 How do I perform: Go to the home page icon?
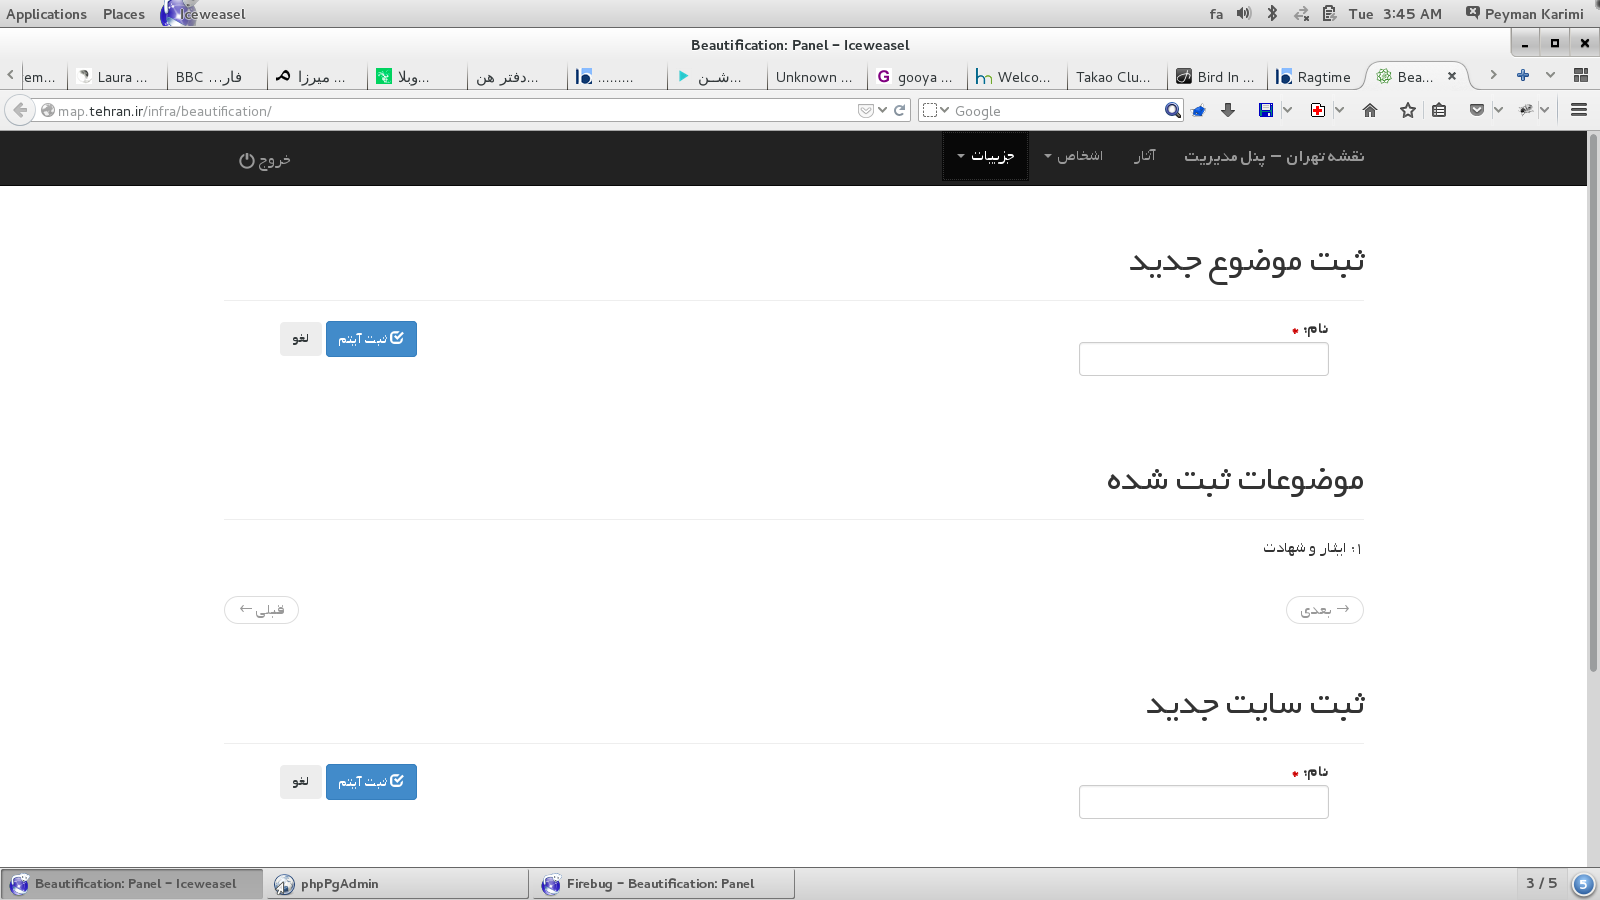[1370, 111]
